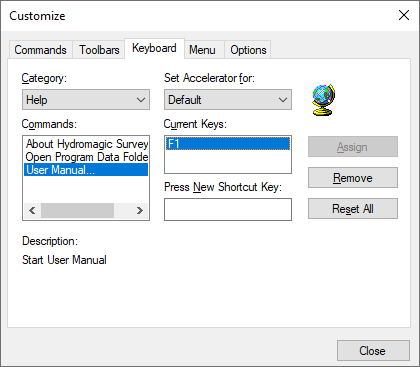Image resolution: width=420 pixels, height=367 pixels.
Task: Select About Hydromagic Survey command
Action: [x=86, y=144]
